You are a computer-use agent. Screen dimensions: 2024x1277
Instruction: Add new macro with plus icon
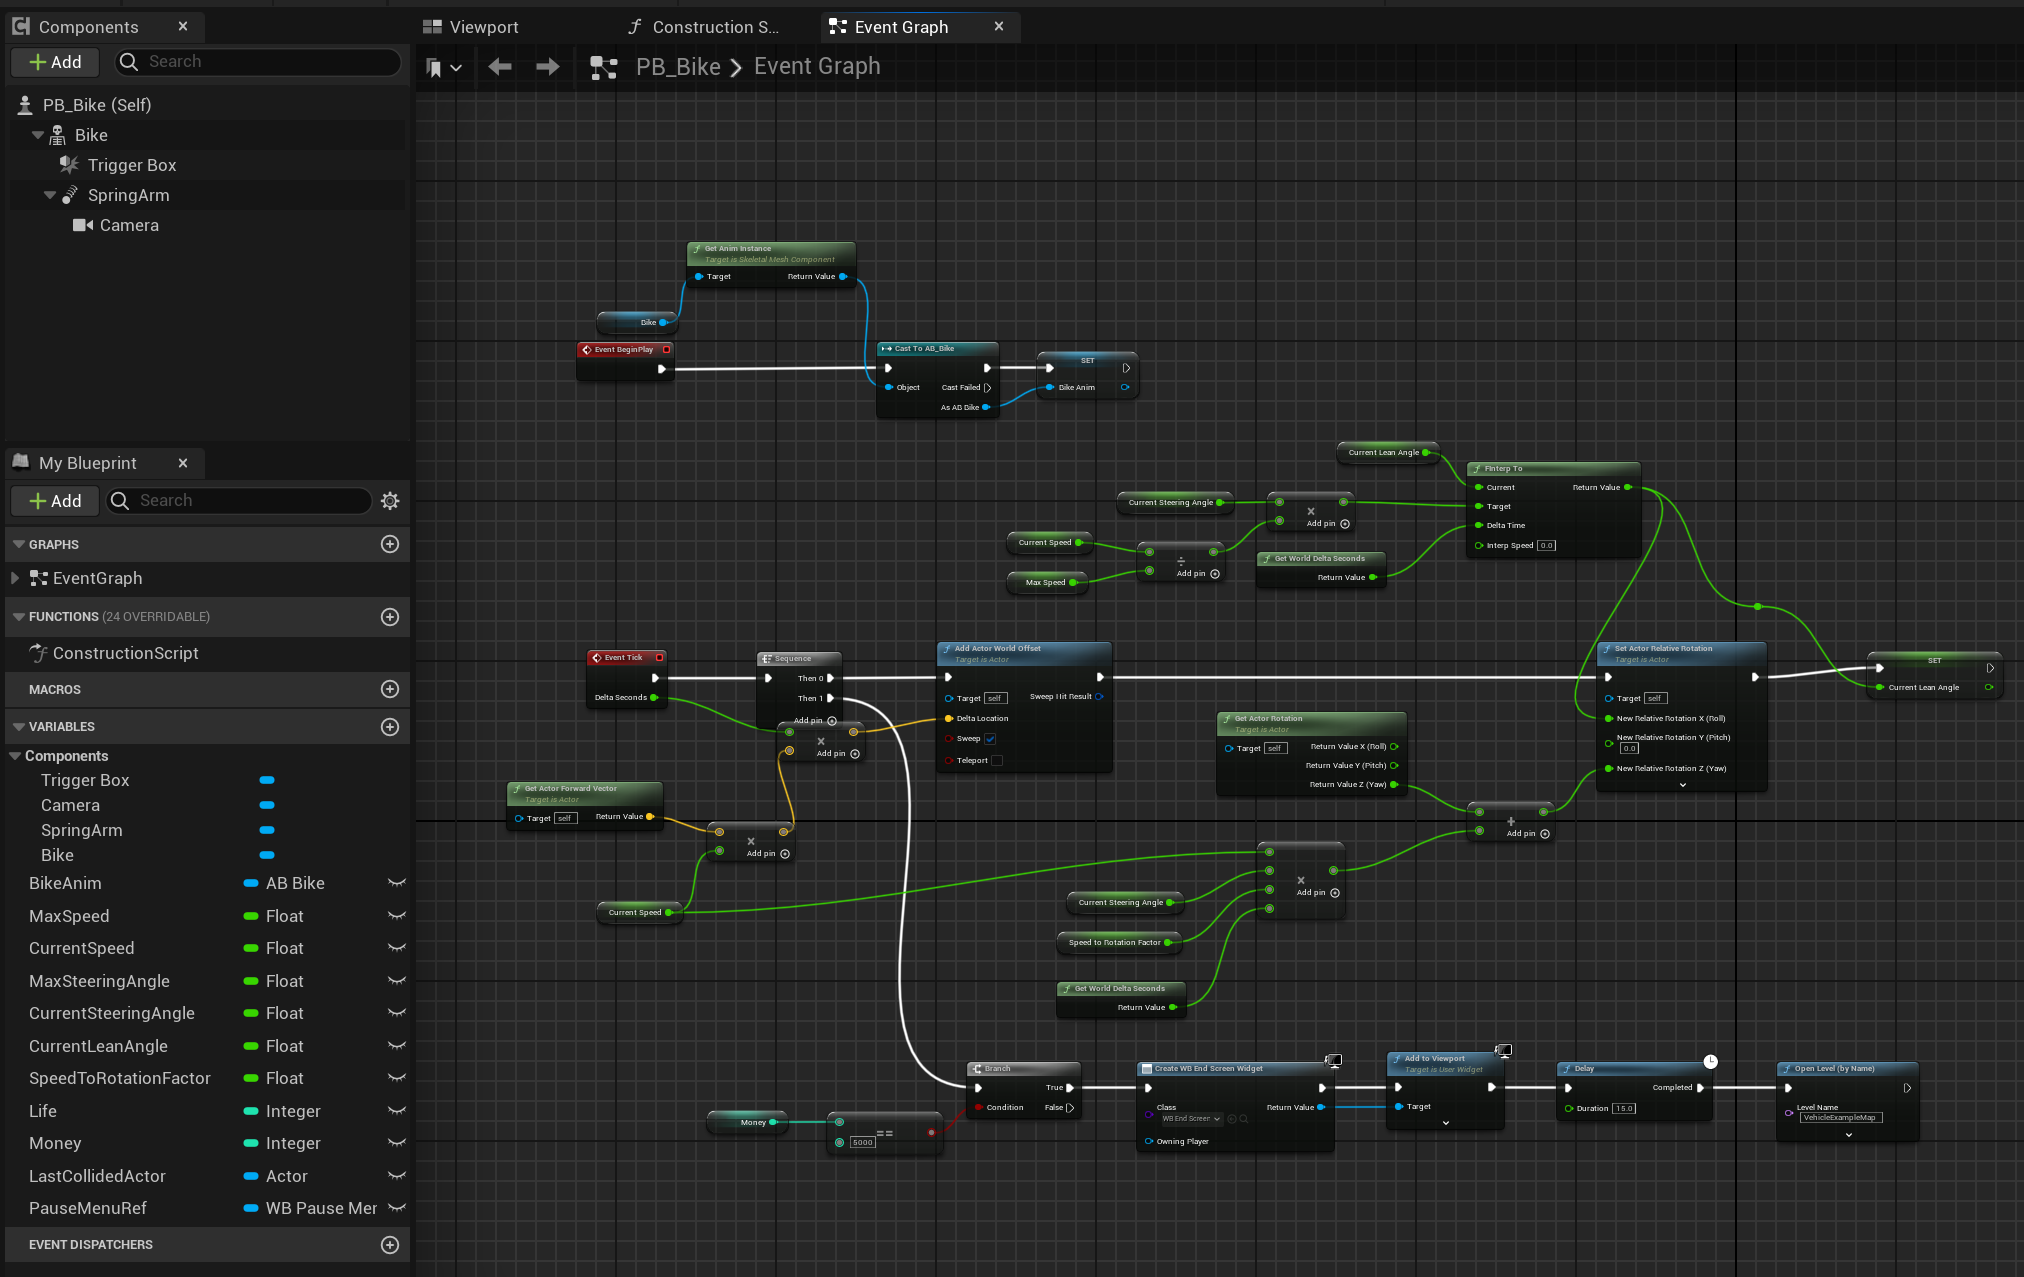390,689
